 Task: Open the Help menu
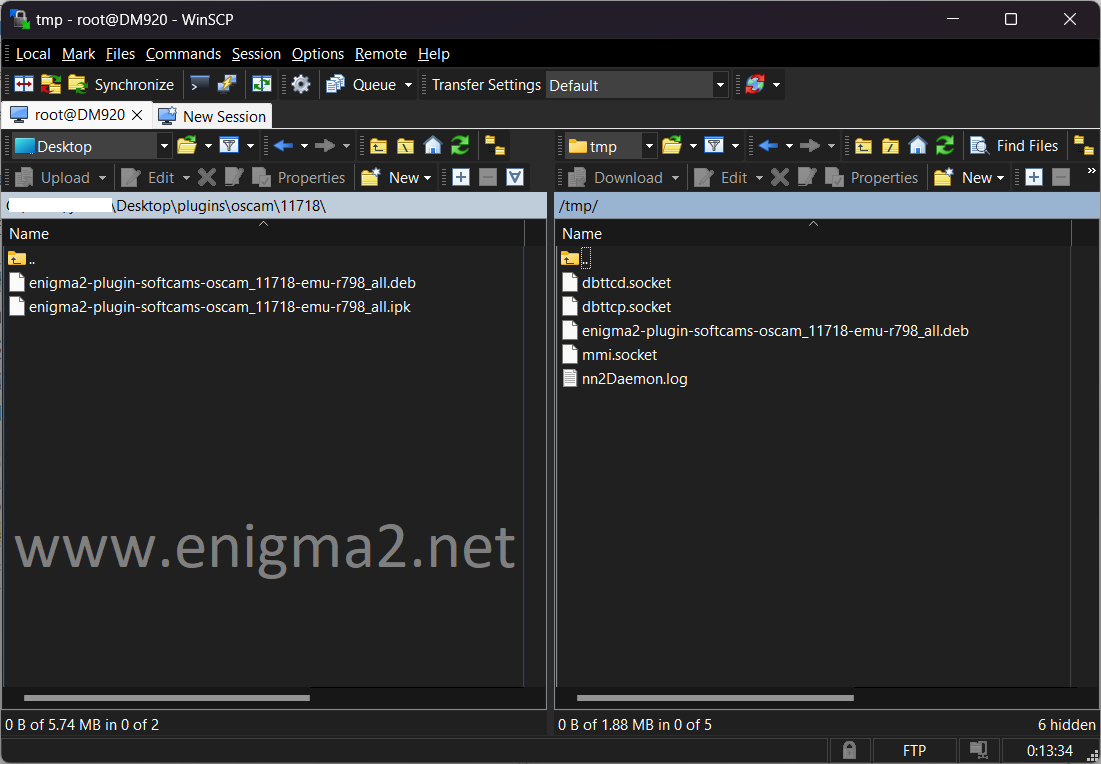(x=433, y=54)
